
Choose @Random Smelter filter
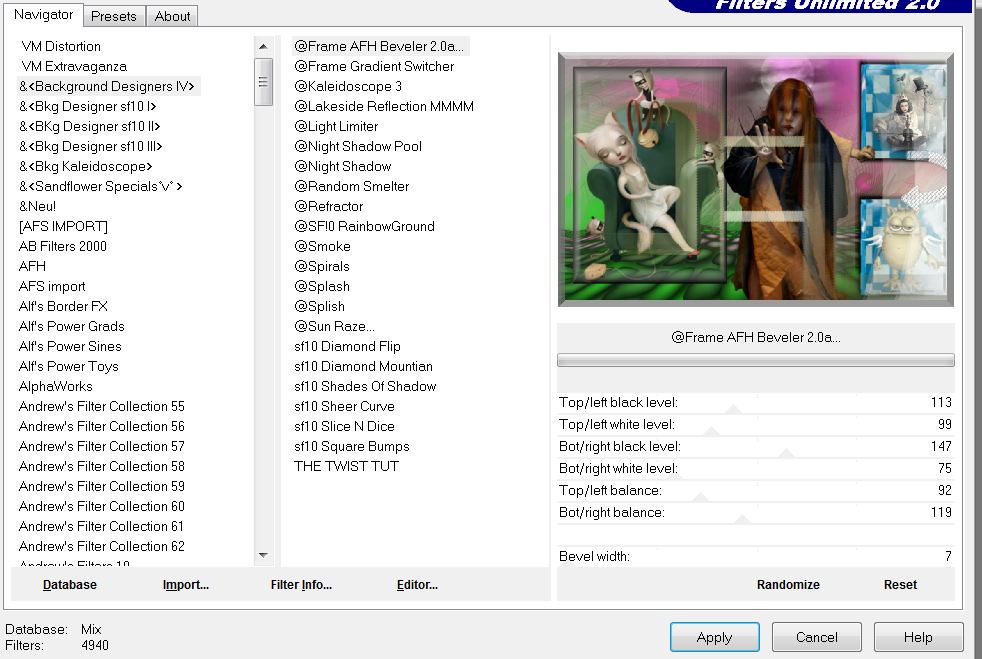[x=351, y=187]
